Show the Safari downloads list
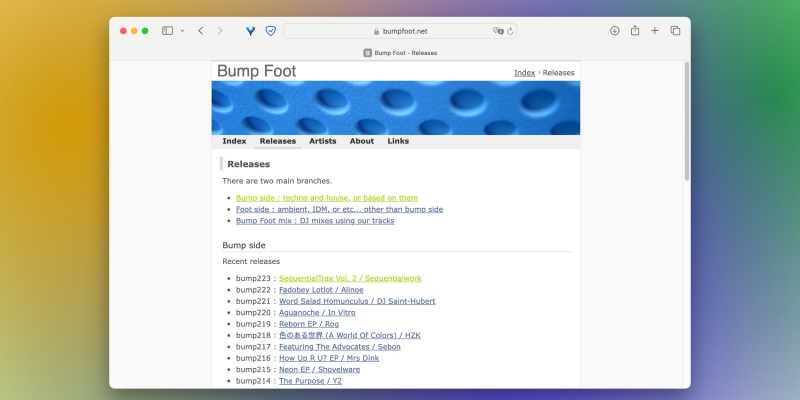This screenshot has width=800, height=400. [614, 31]
